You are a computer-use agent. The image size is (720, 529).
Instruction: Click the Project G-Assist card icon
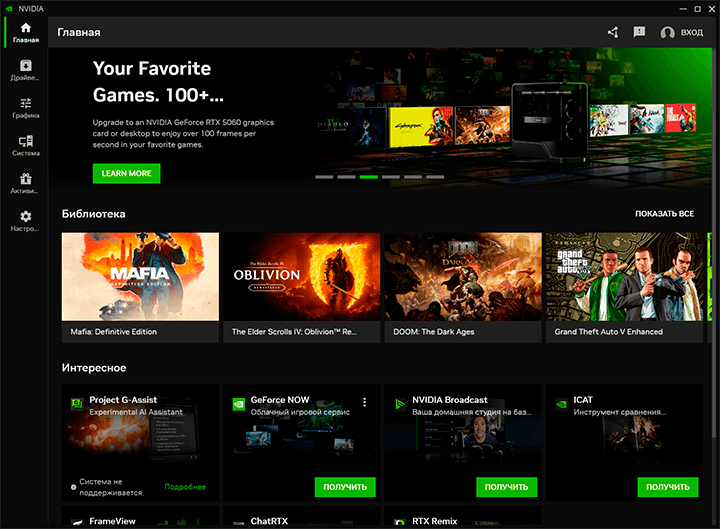(77, 404)
